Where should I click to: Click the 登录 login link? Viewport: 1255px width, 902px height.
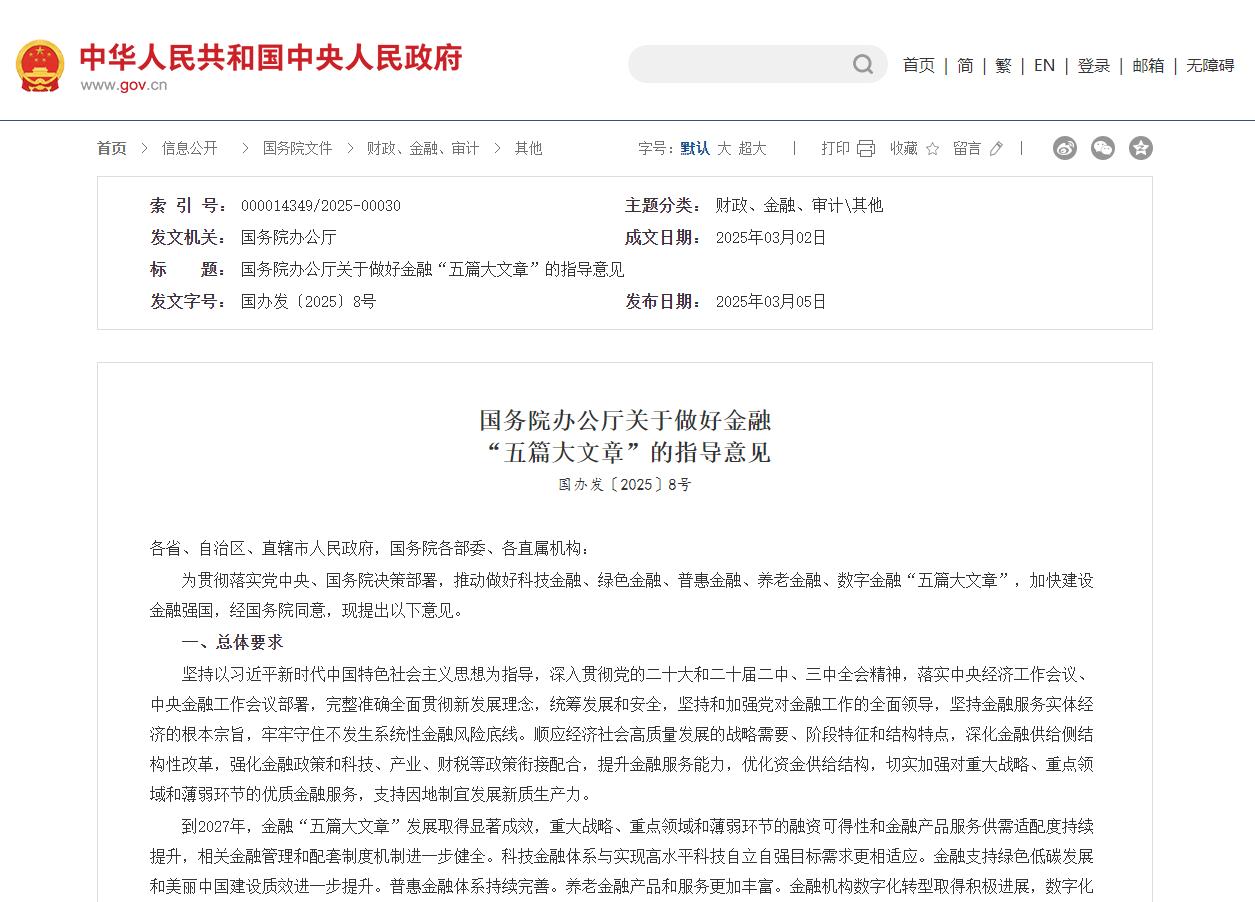(1093, 65)
